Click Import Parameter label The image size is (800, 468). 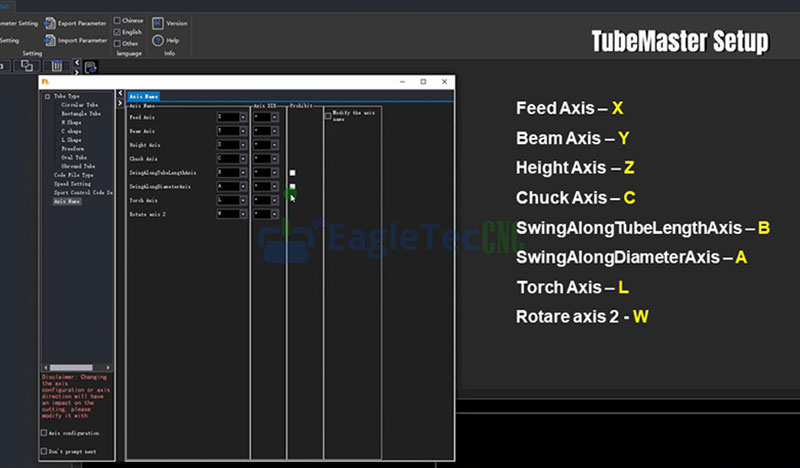pos(82,40)
